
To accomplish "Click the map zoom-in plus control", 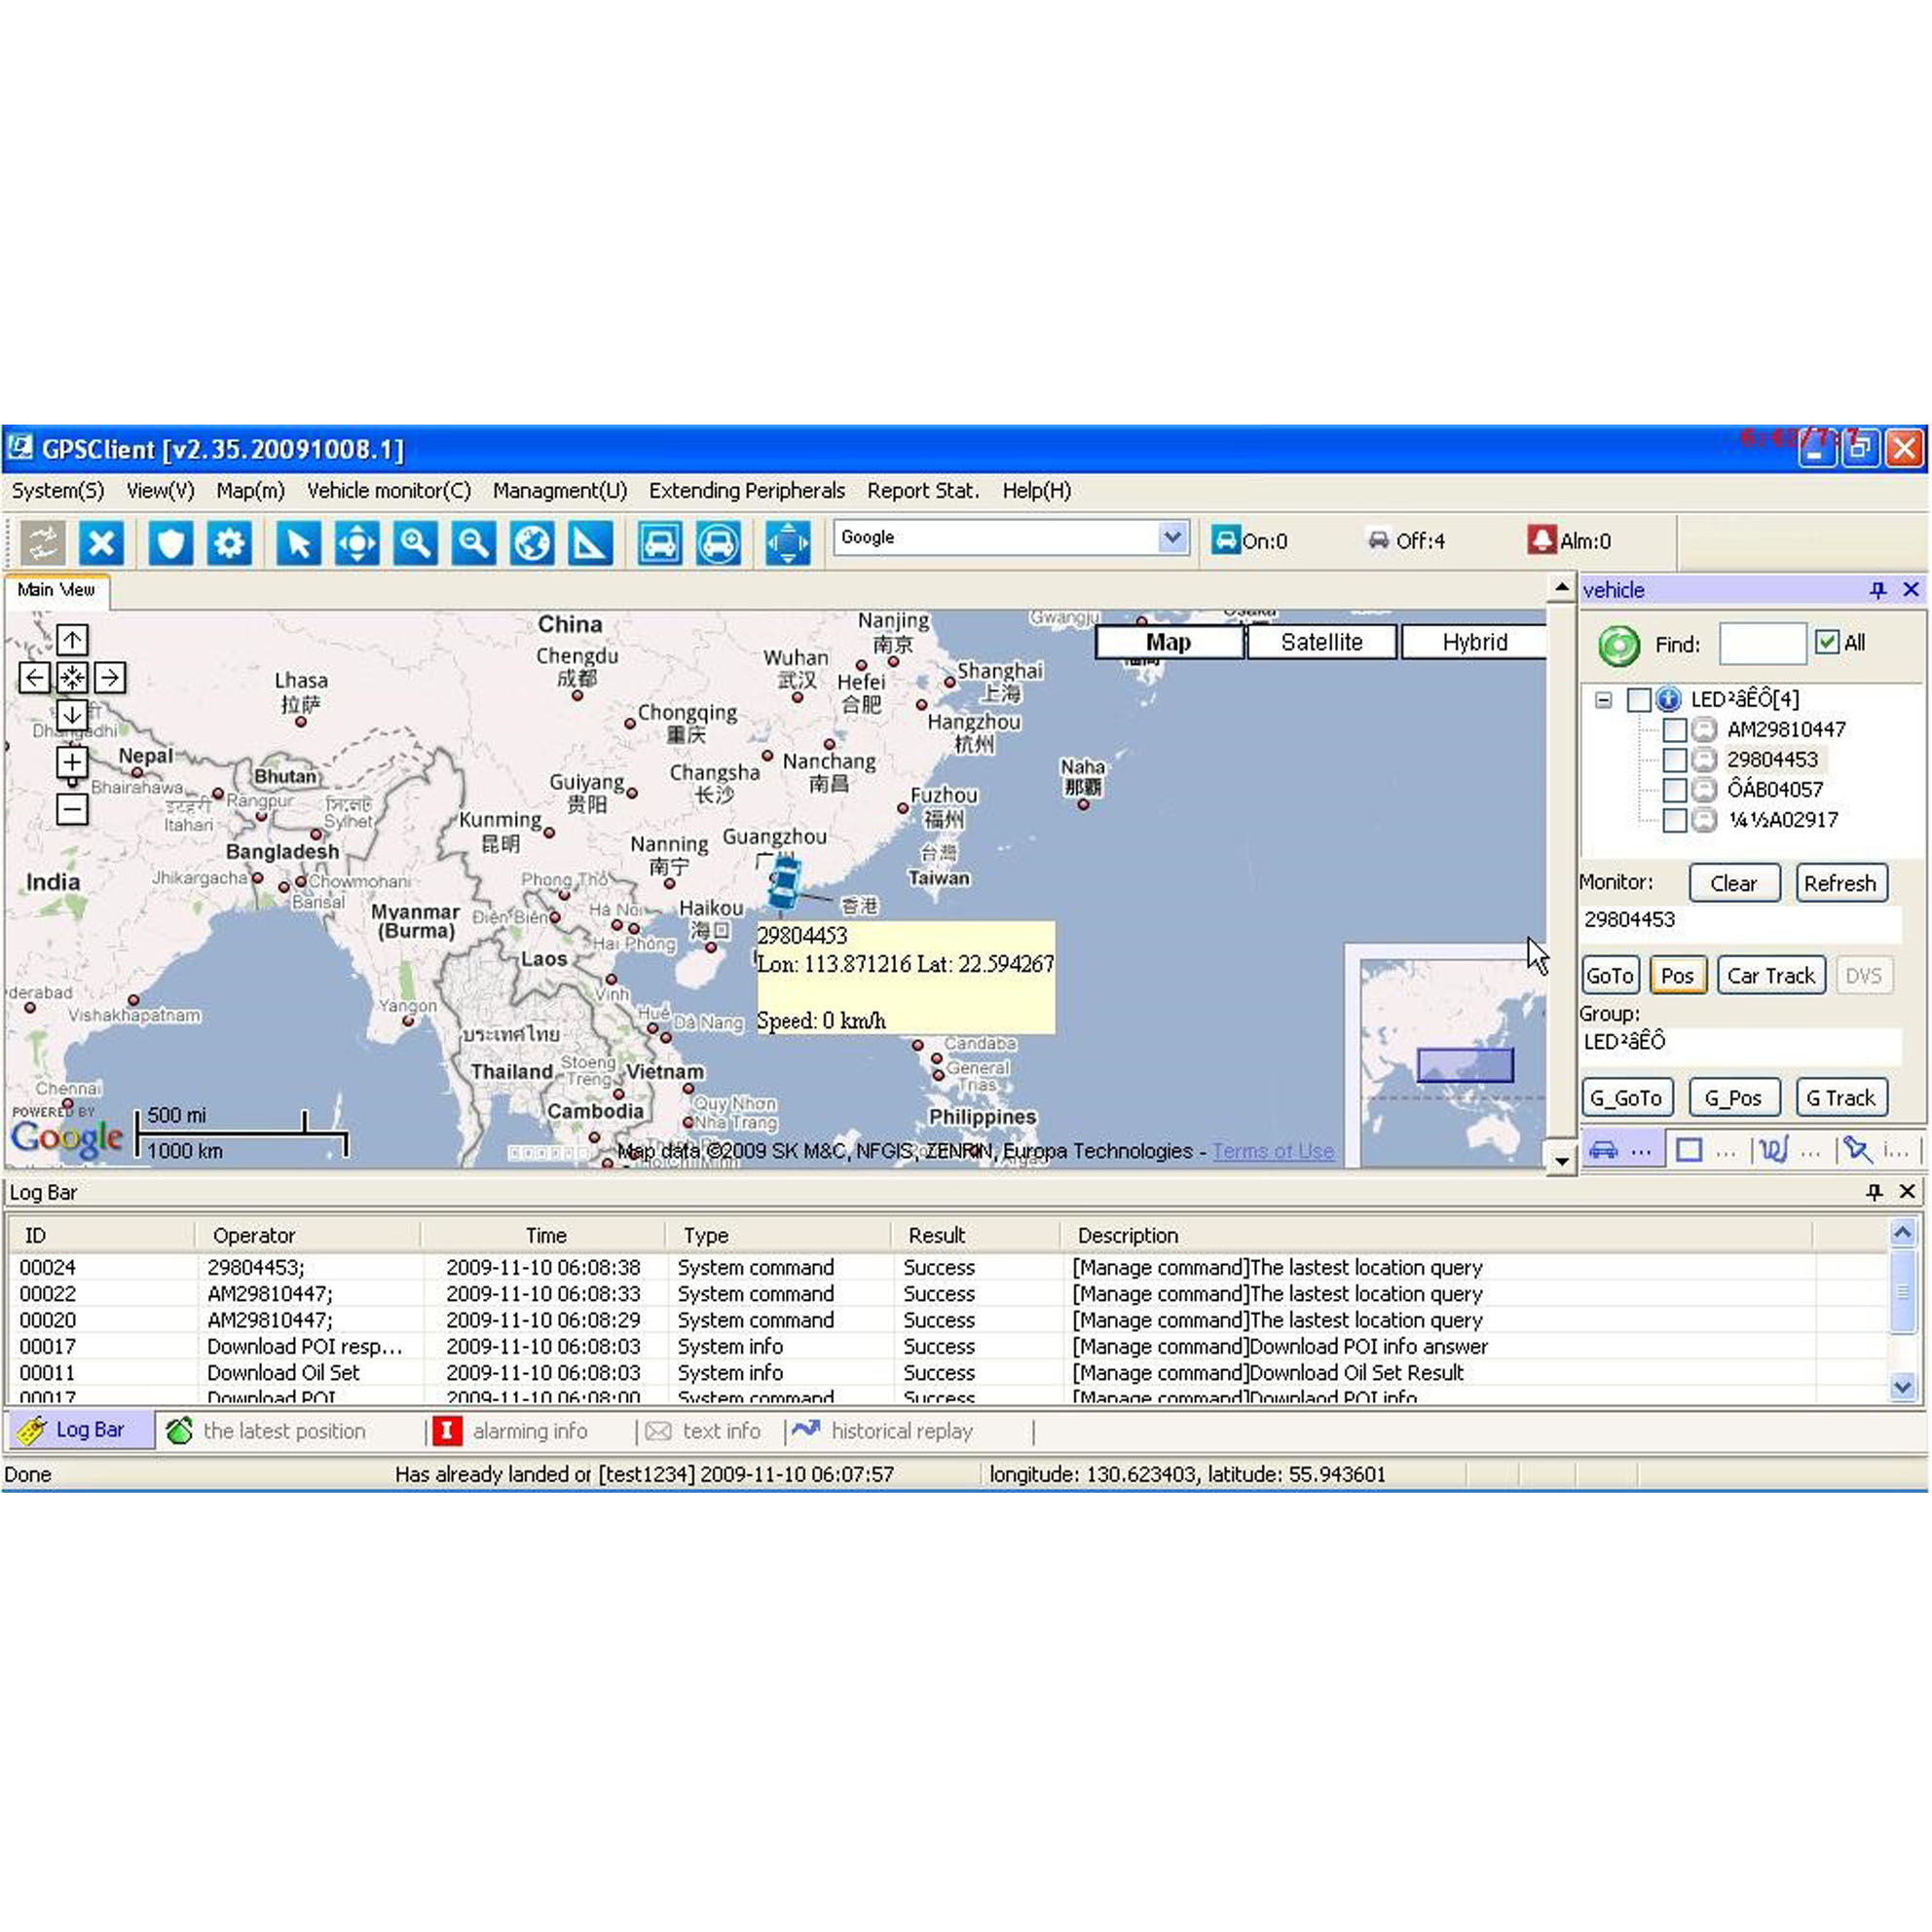I will pos(72,763).
